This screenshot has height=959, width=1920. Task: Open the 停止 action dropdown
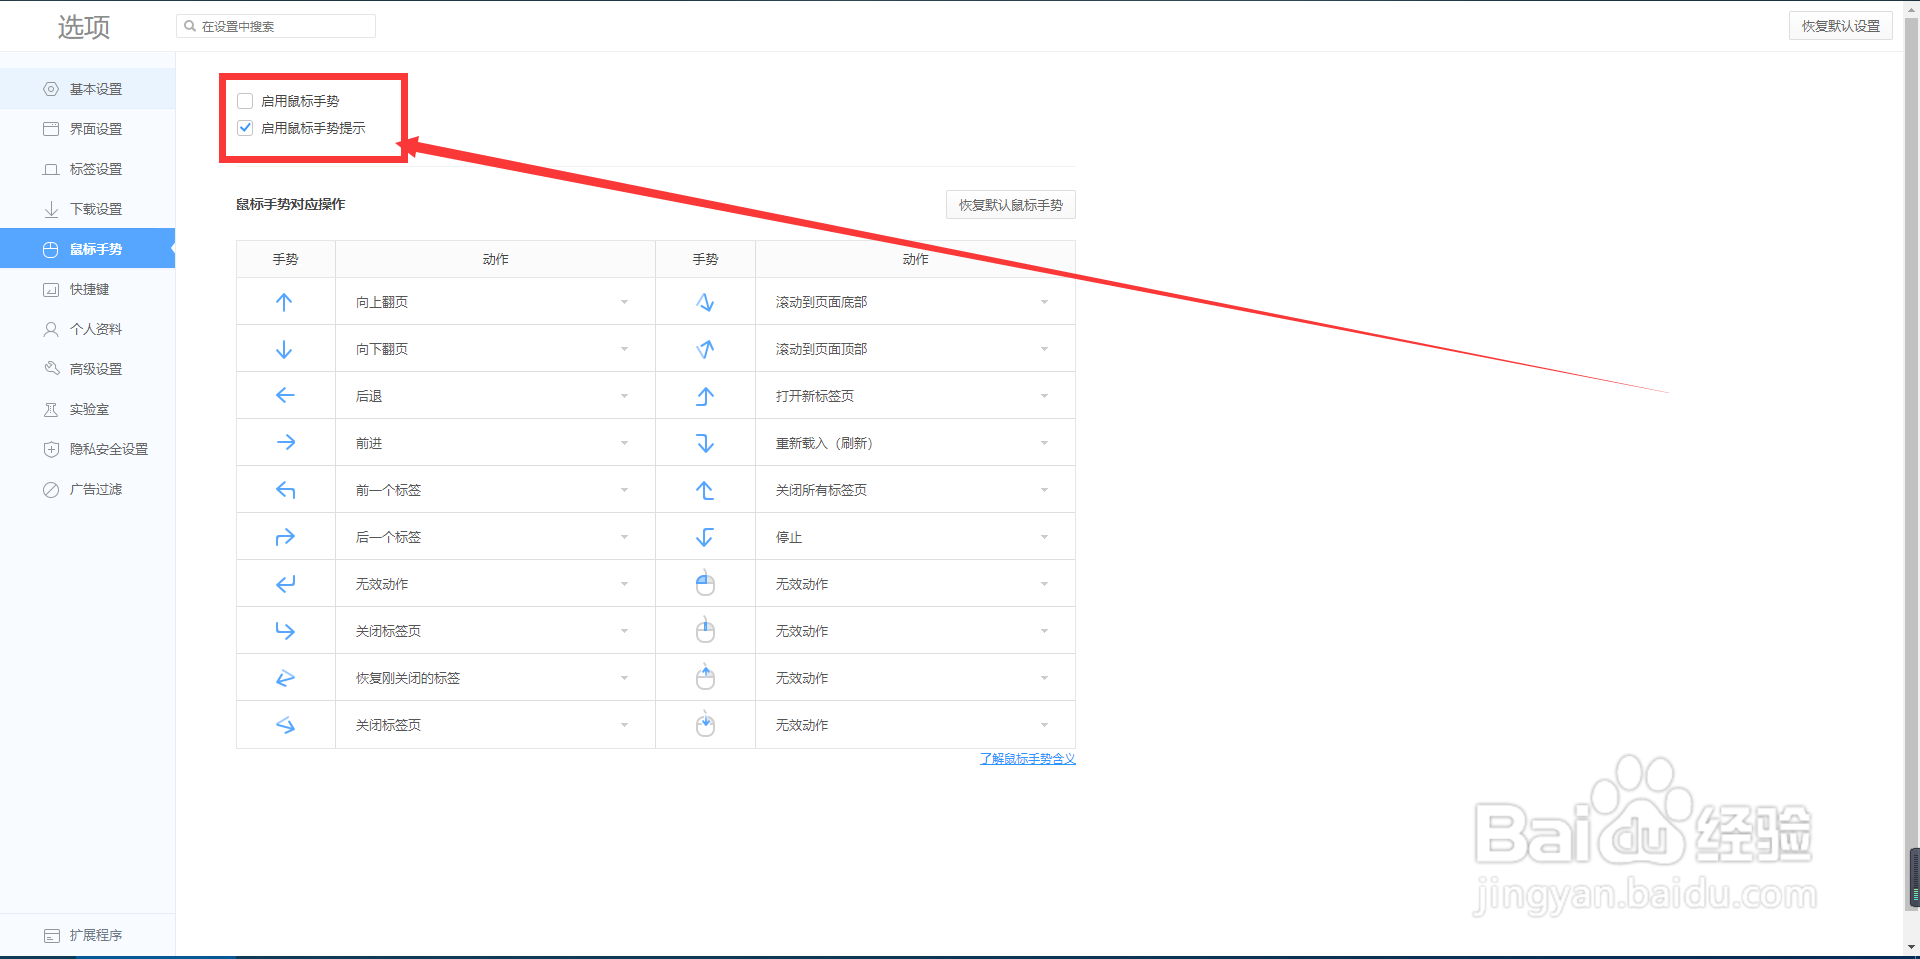915,537
